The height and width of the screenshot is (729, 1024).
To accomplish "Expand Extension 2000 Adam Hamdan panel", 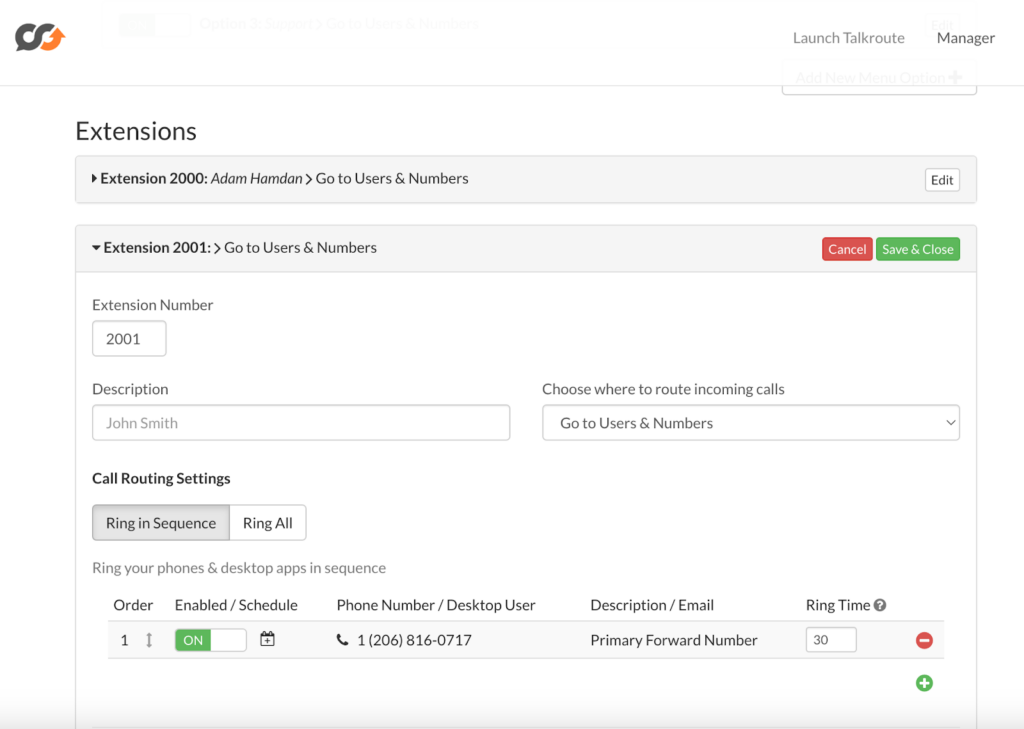I will pos(94,178).
